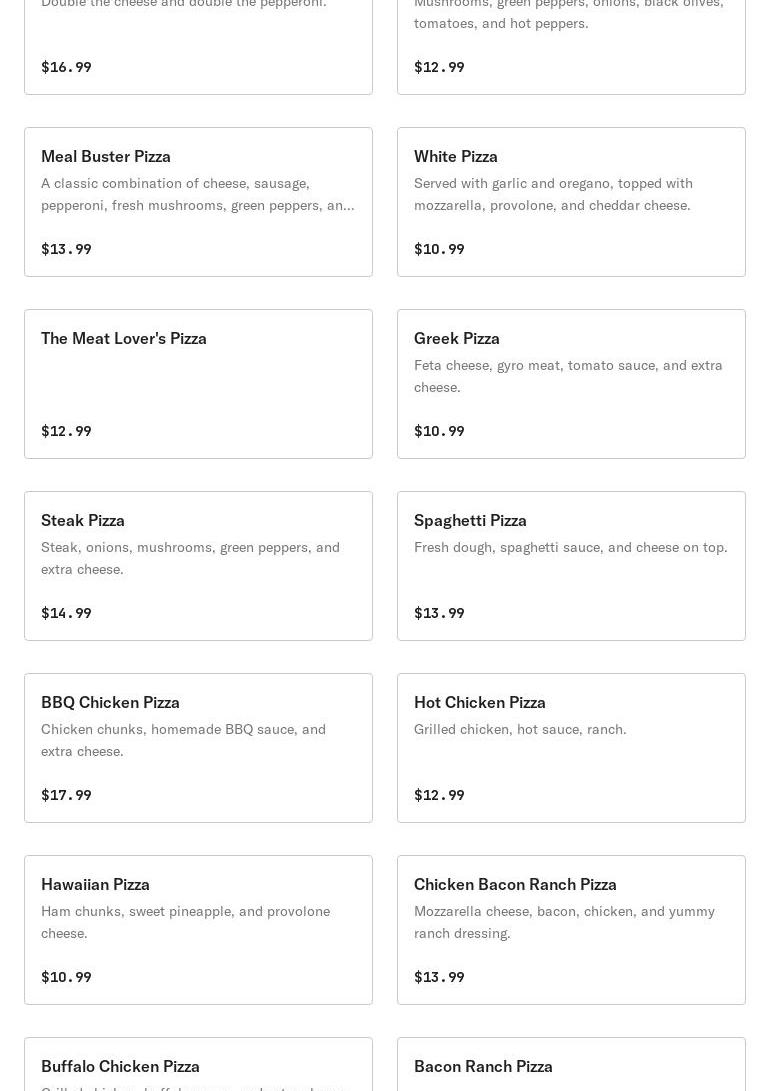This screenshot has height=1091, width=770.
Task: Click the spaghetti sauce description text
Action: click(570, 547)
